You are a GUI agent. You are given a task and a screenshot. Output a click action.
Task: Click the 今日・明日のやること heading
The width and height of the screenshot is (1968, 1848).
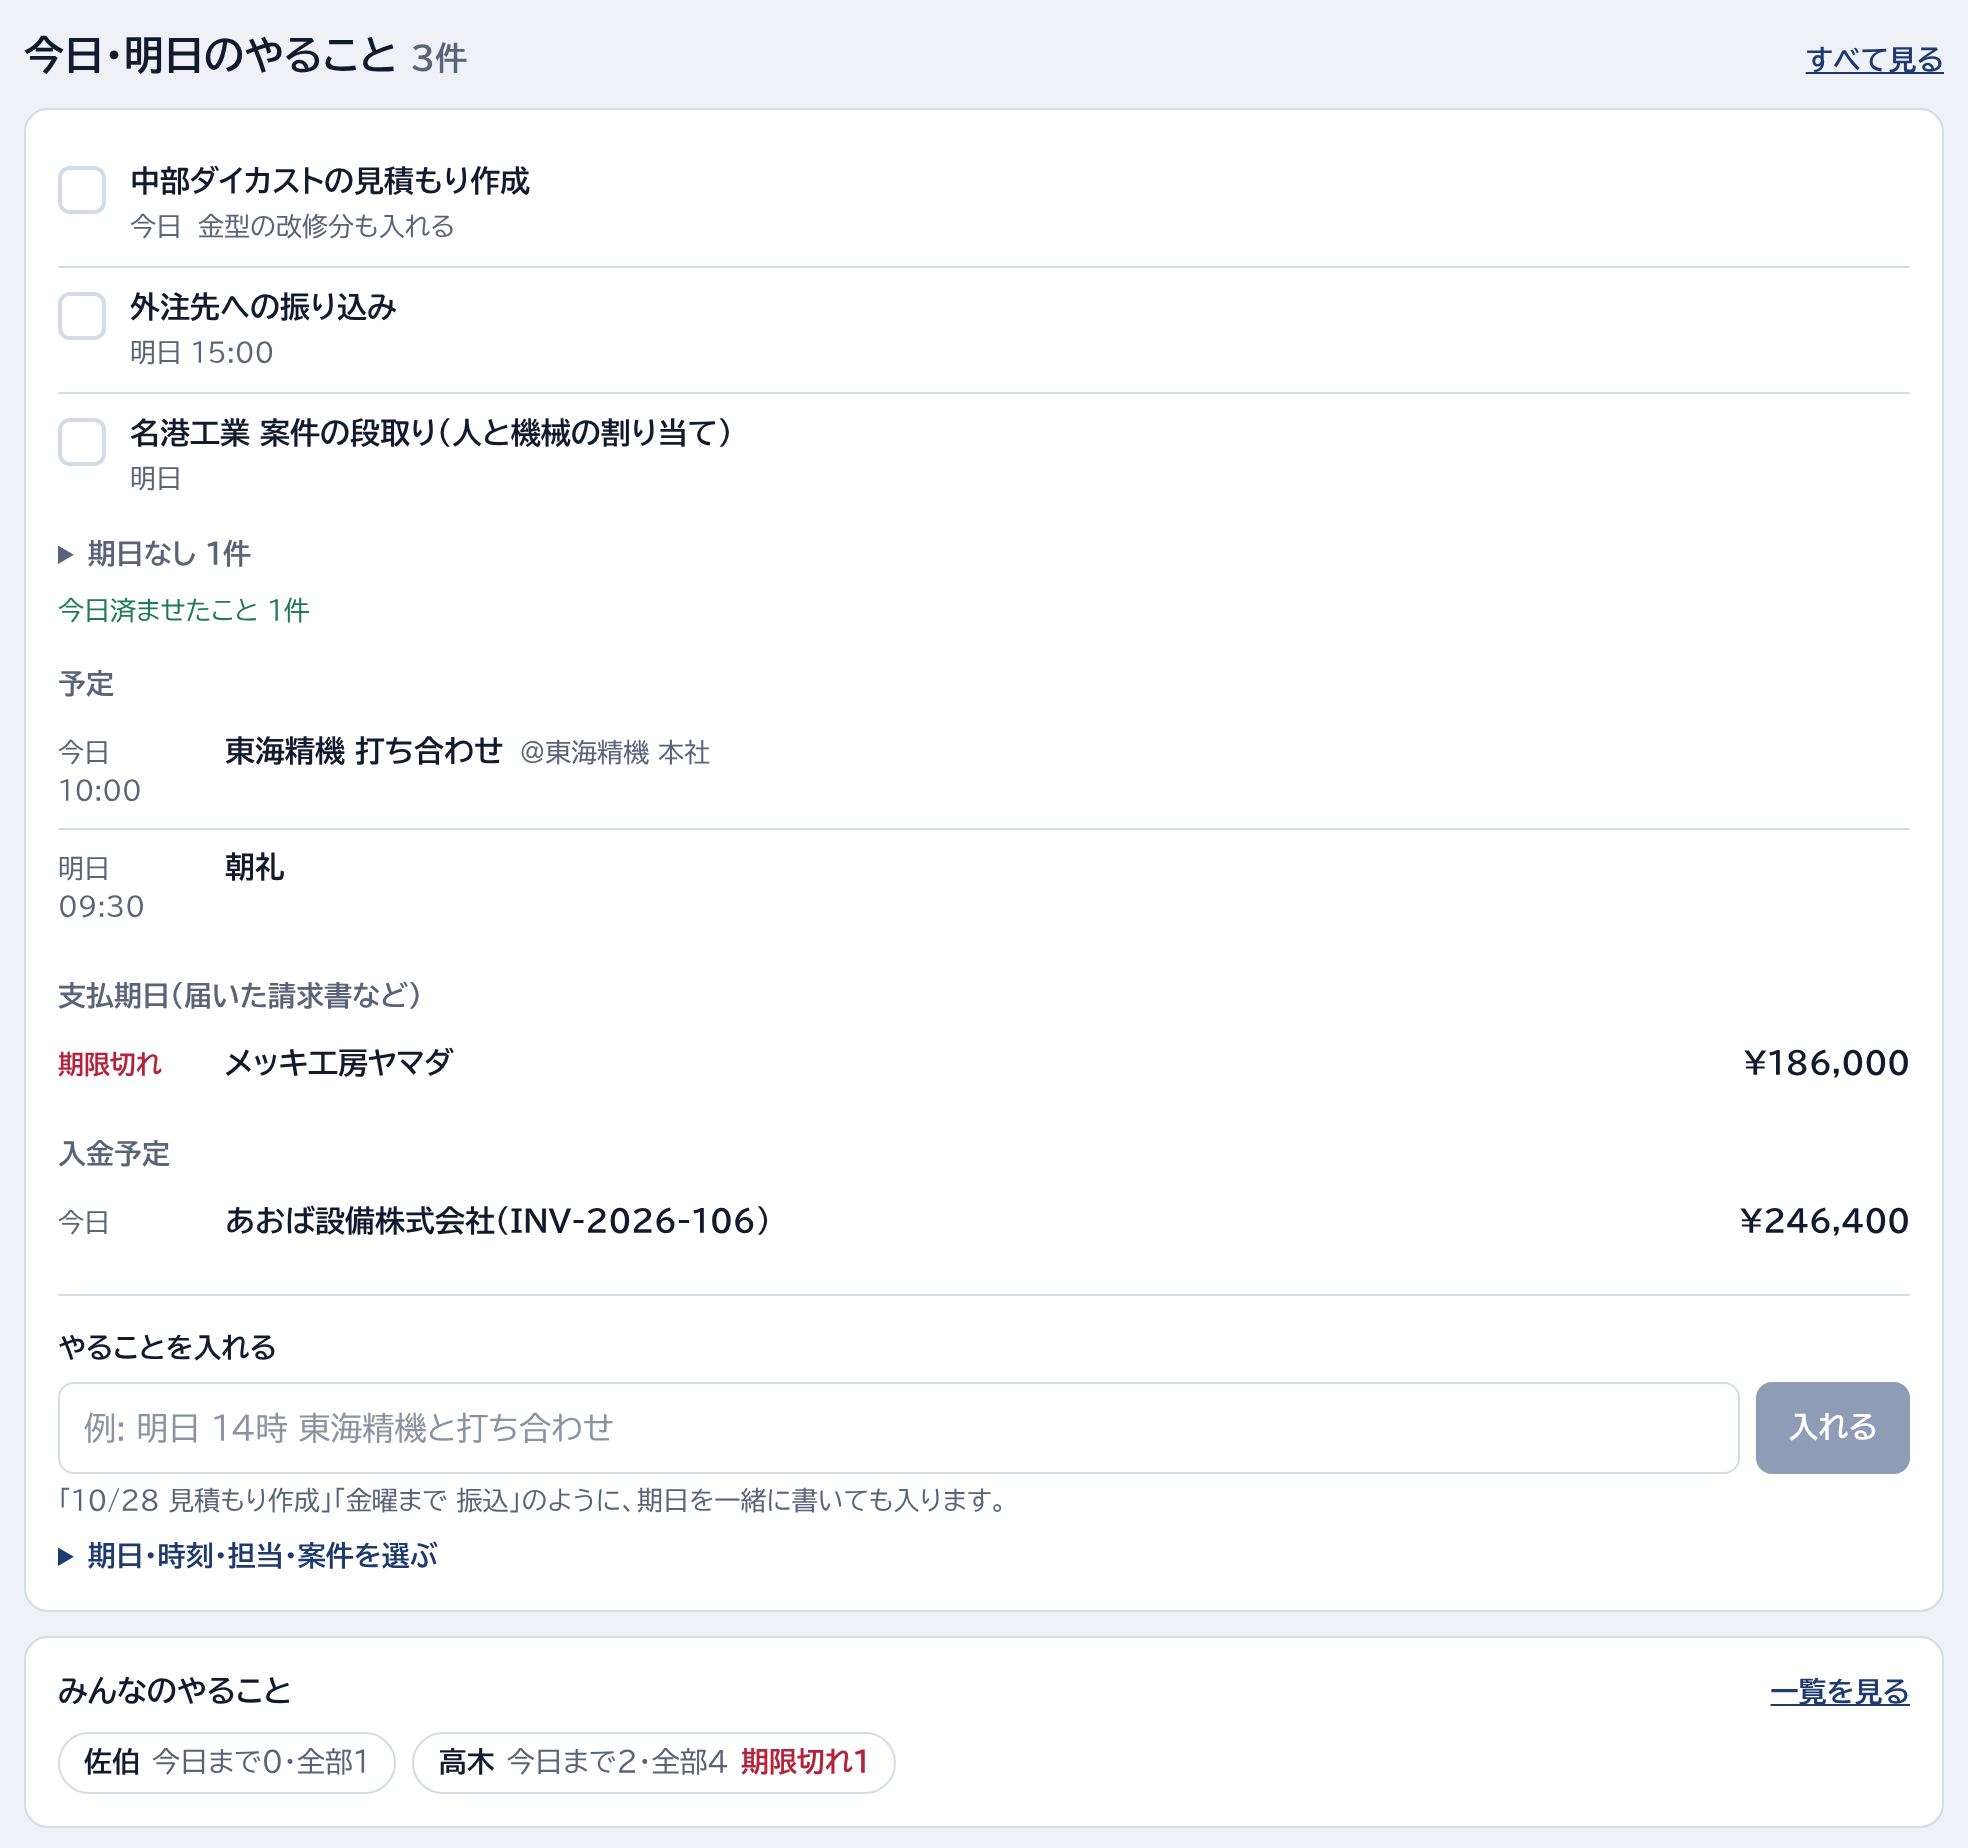click(210, 56)
